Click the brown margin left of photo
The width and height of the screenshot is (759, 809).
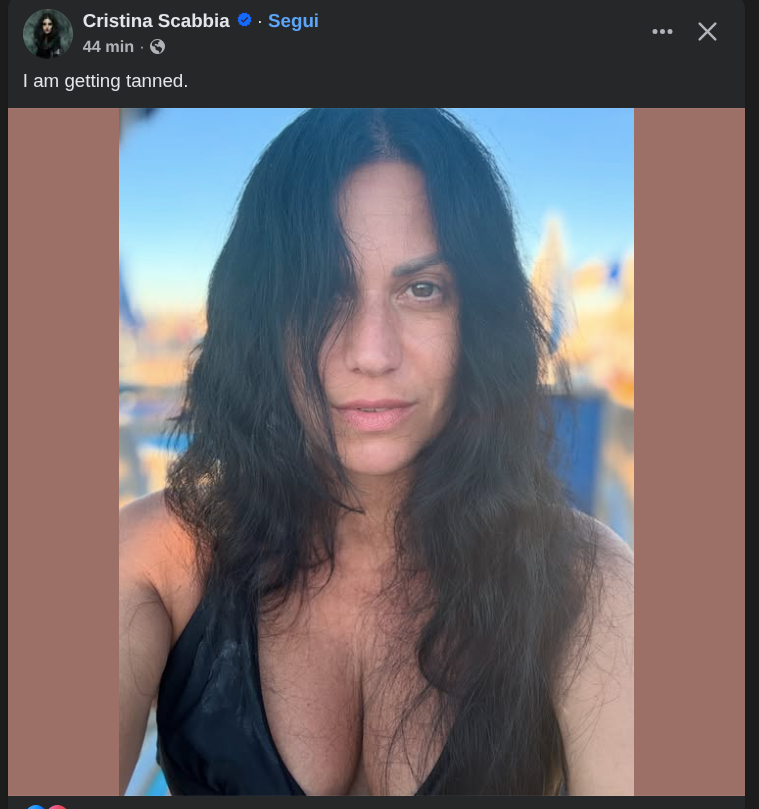pos(63,451)
